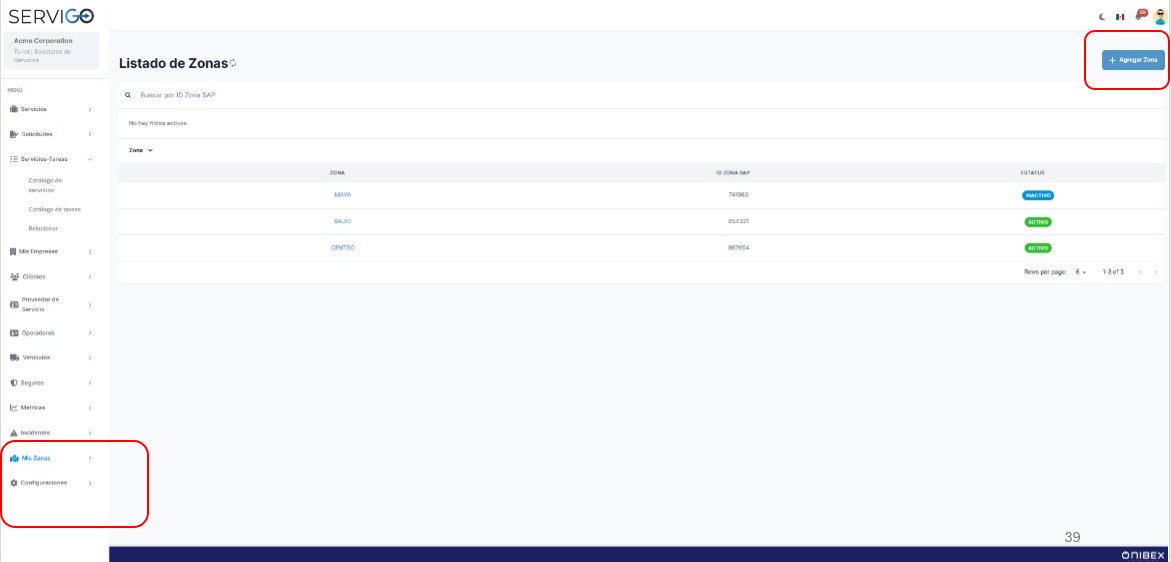The width and height of the screenshot is (1171, 562).
Task: Sort by the ID ZONA SAP column header
Action: coord(733,172)
